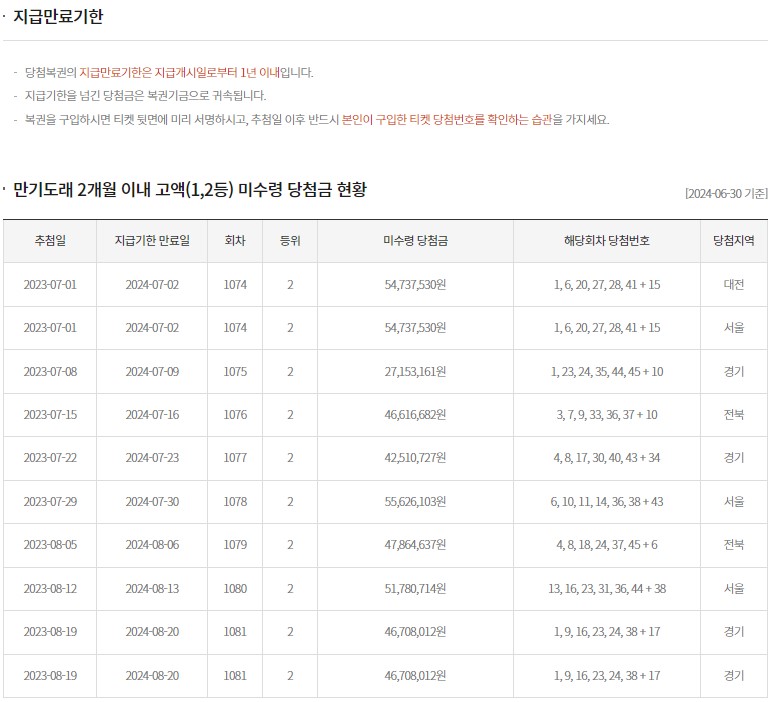Click draw date 2023-07-22
769x702 pixels.
(50, 458)
